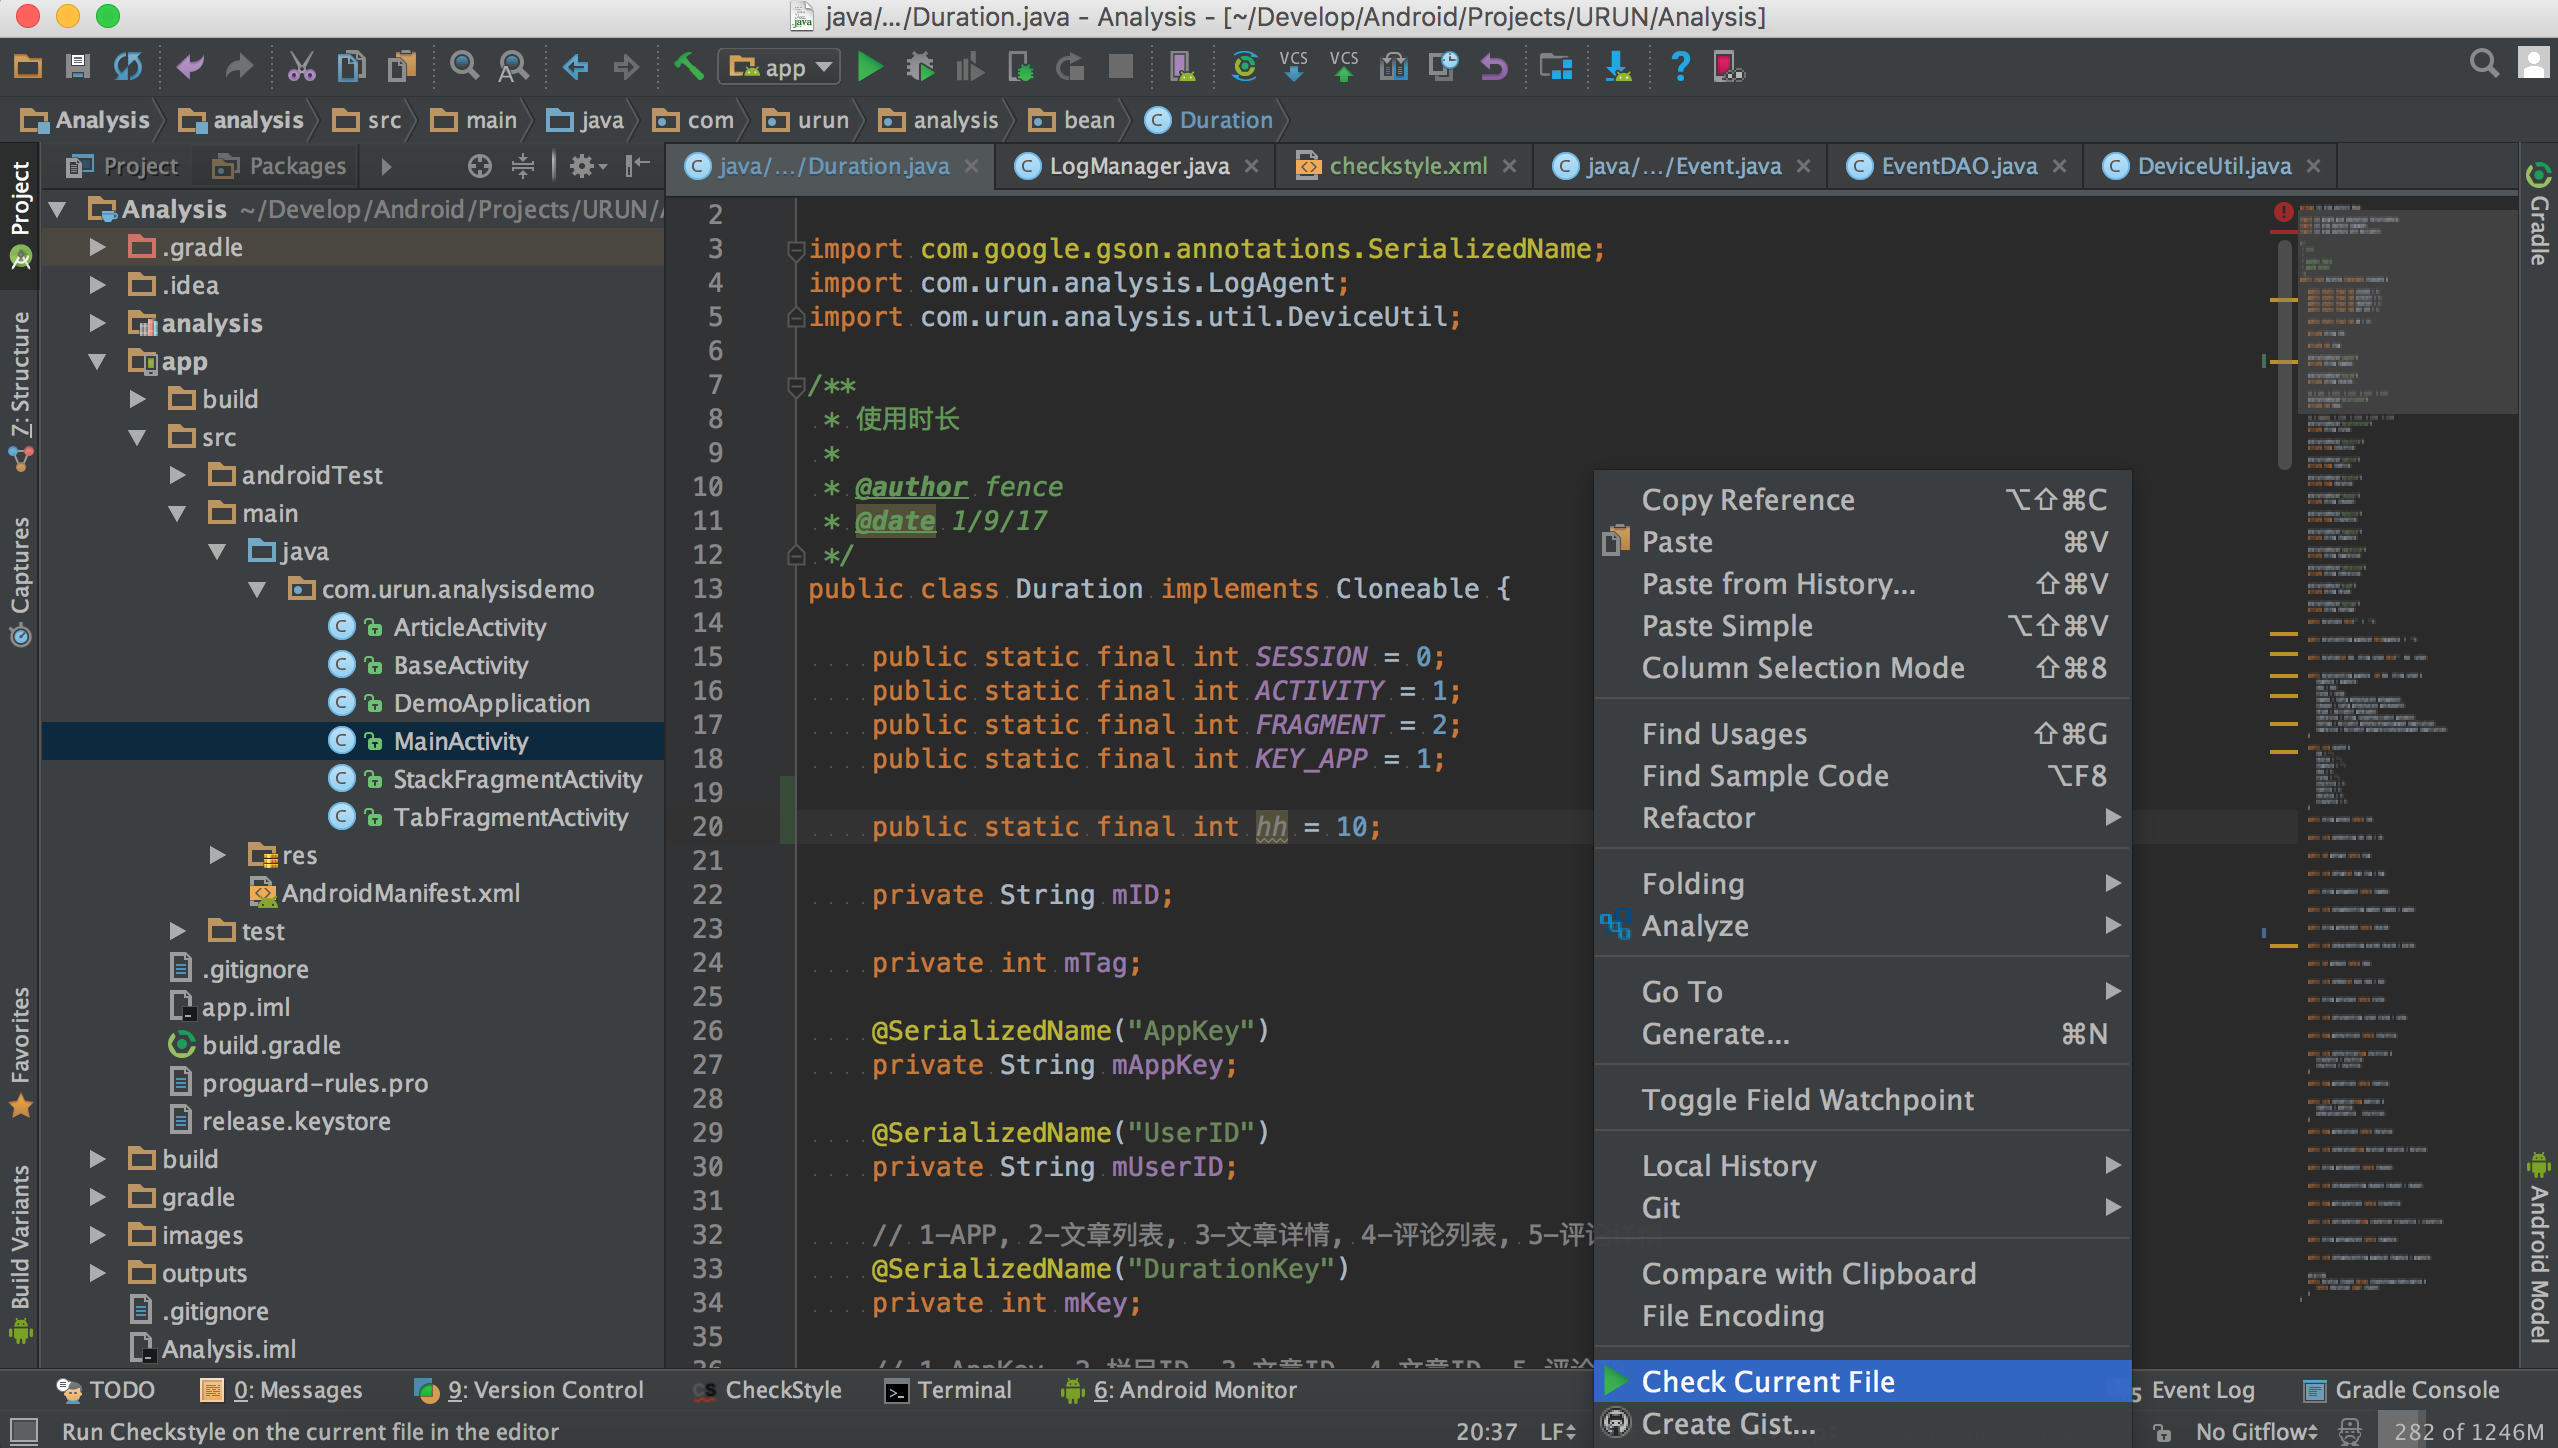Toggle the Gradle tool window on right
Screen dimensions: 2558x1448
click(x=2539, y=215)
